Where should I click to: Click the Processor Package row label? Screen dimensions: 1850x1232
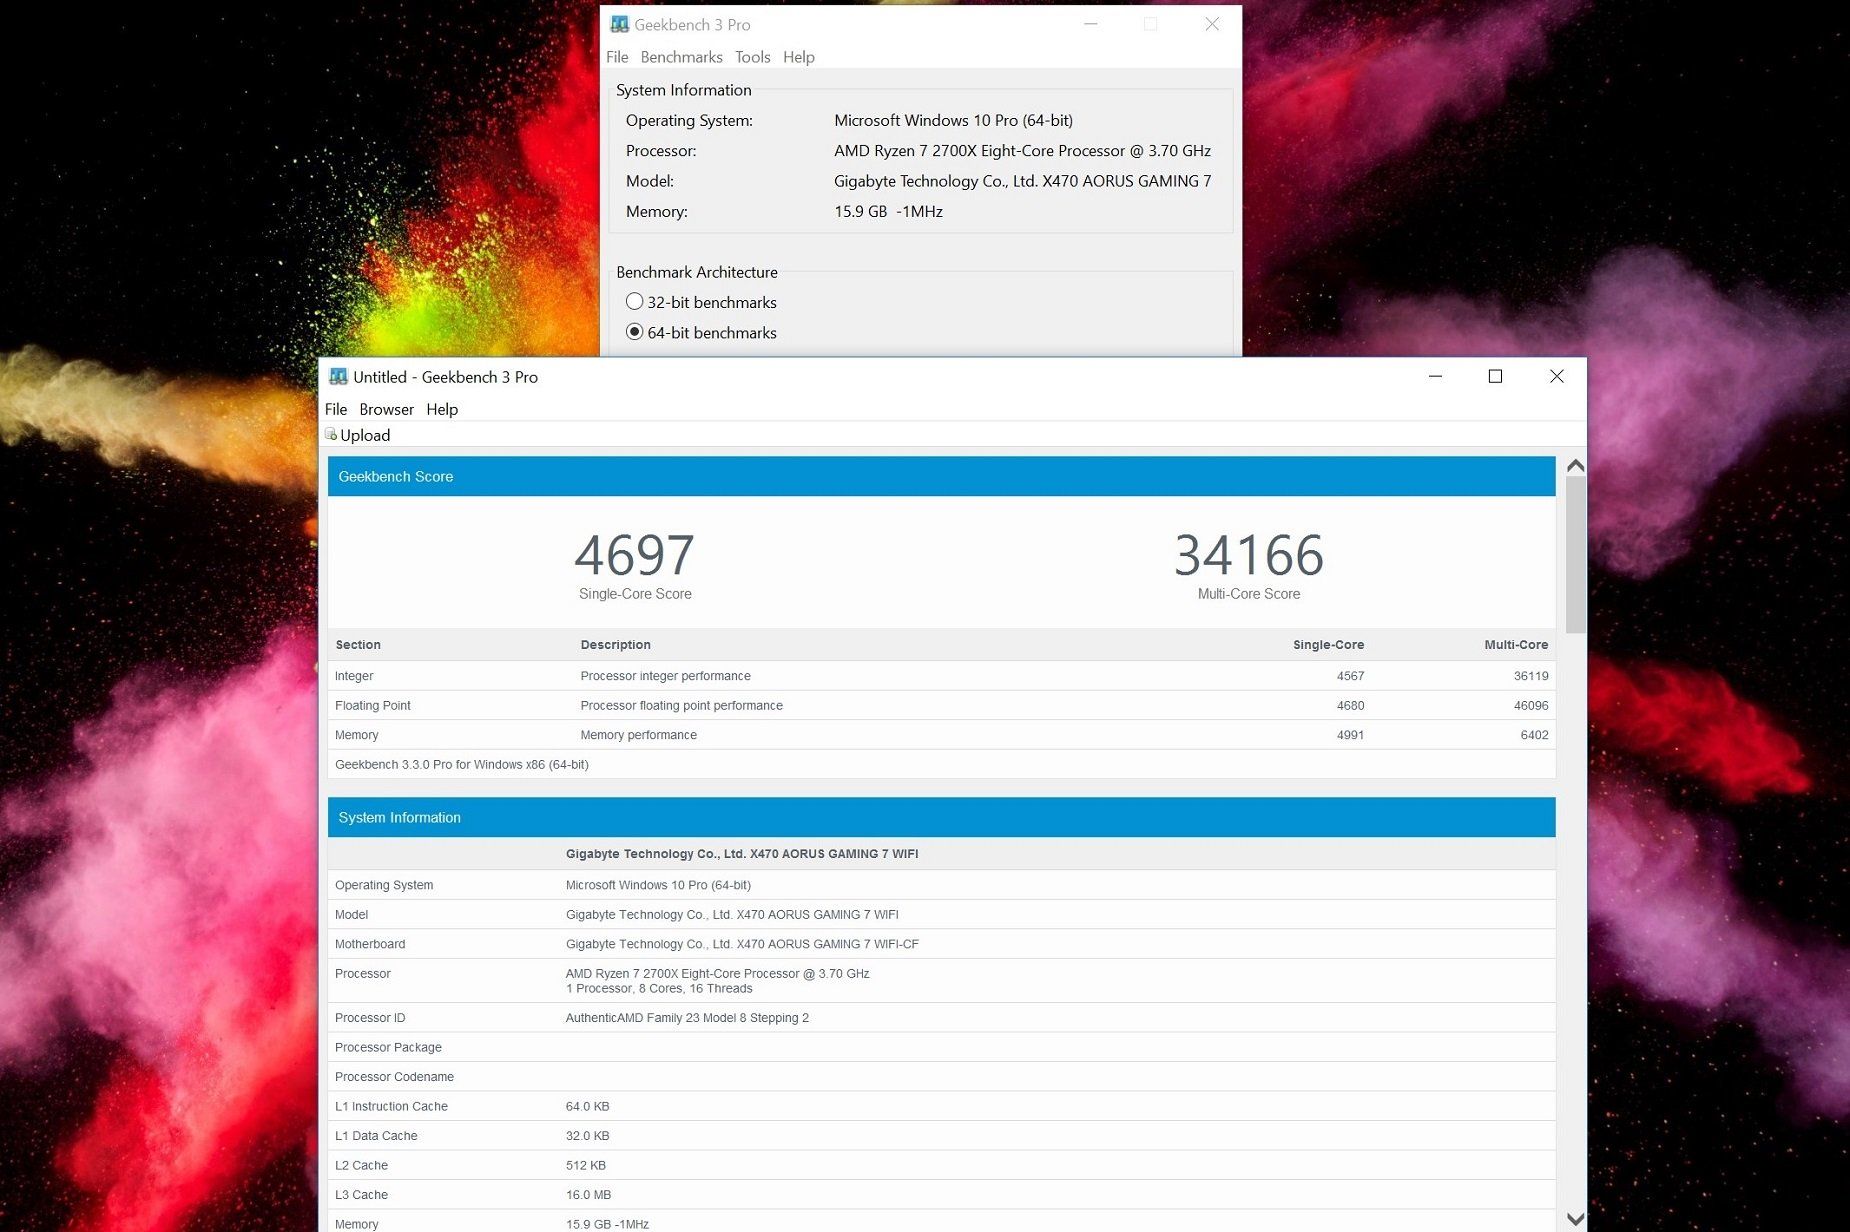pos(388,1047)
